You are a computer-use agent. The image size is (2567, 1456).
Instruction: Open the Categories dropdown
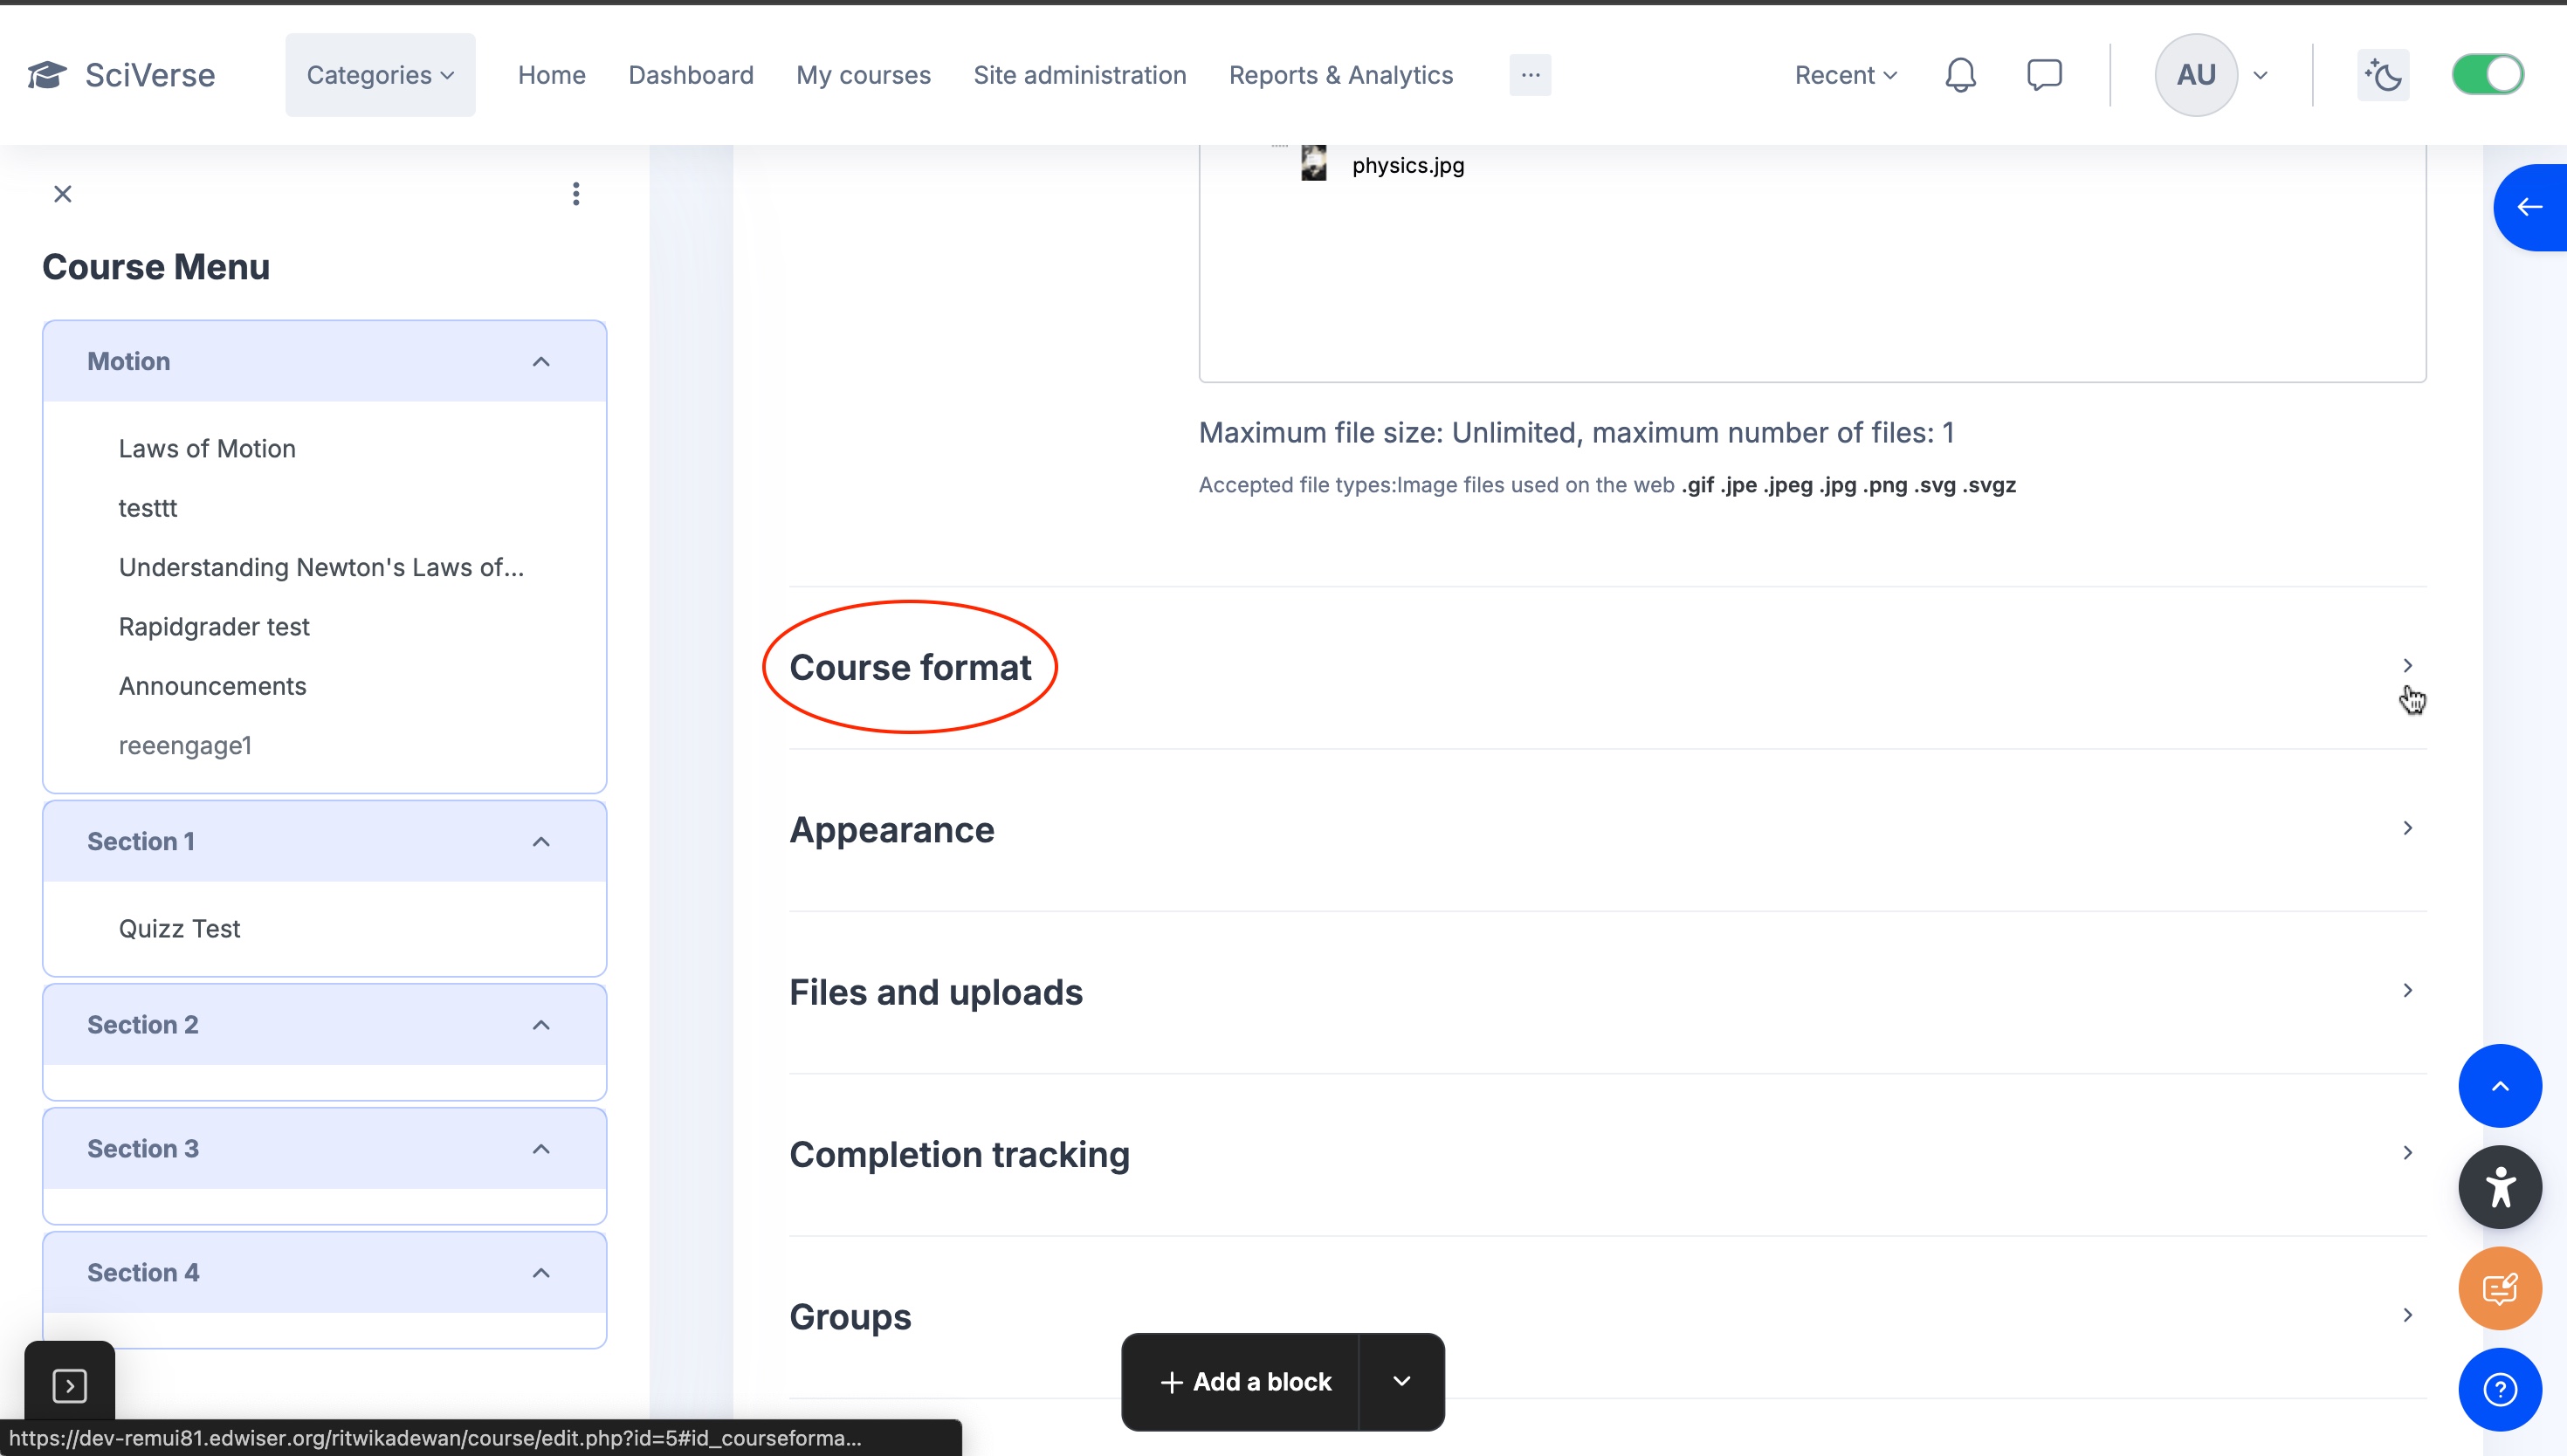[380, 75]
